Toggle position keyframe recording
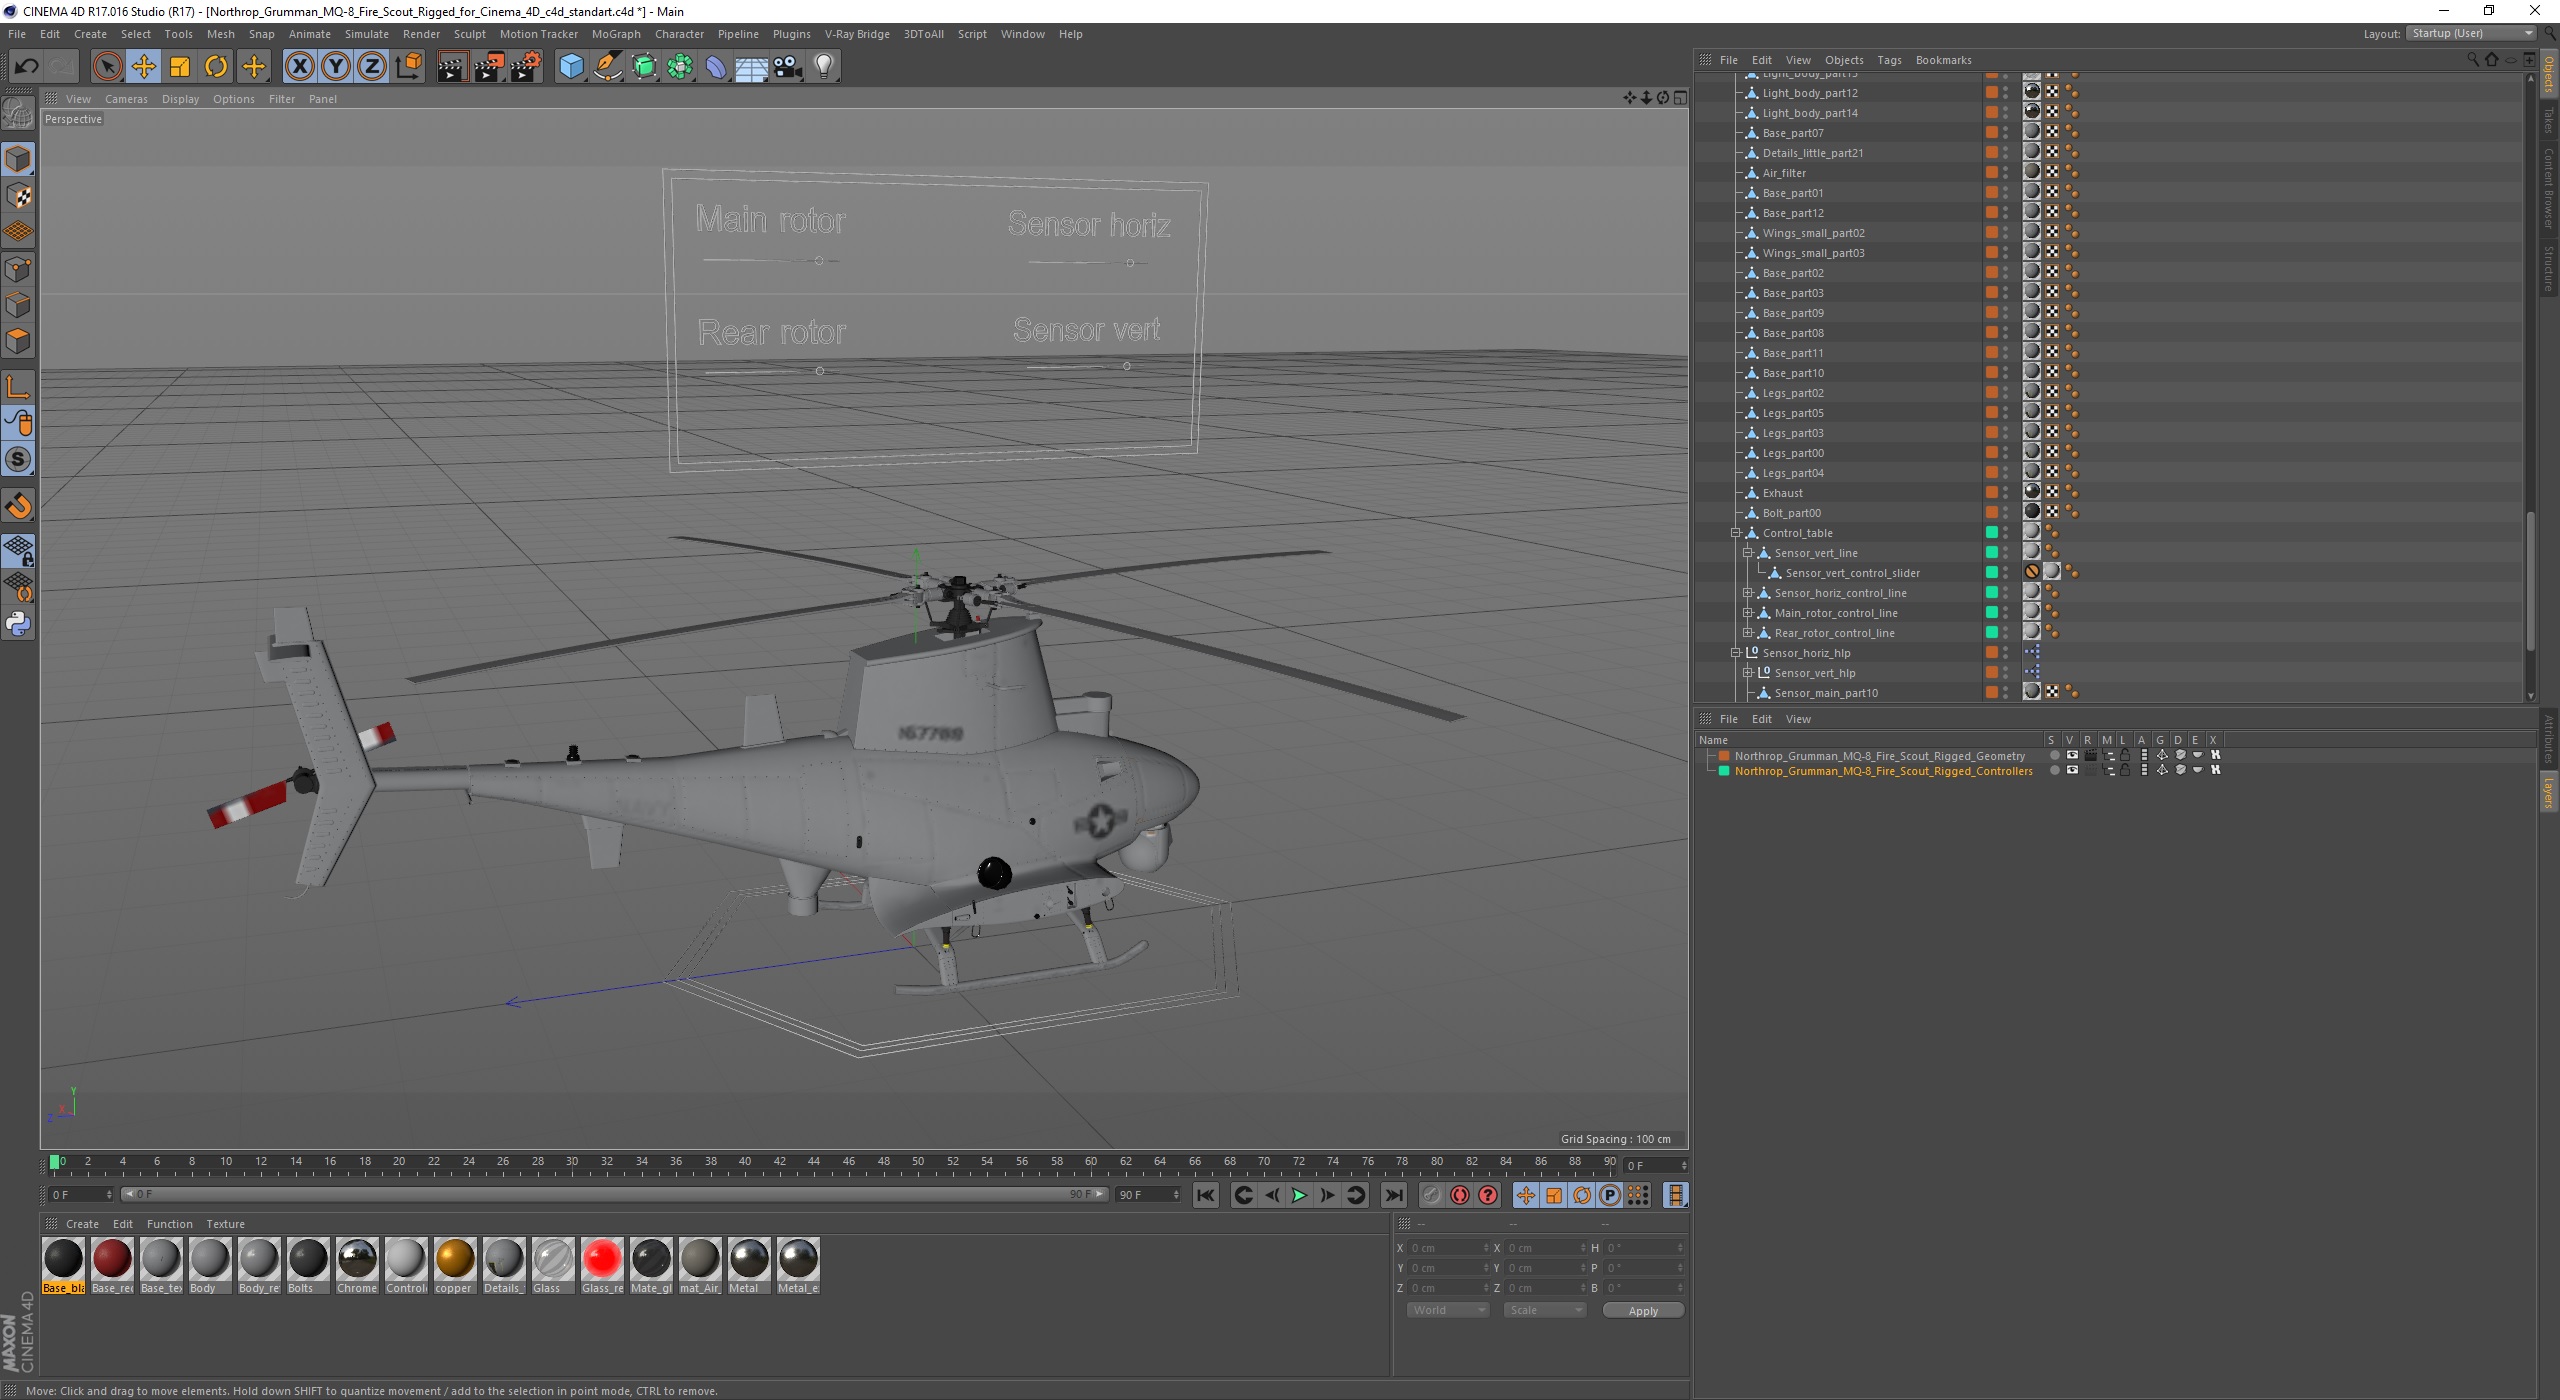2560x1400 pixels. coord(1526,1195)
